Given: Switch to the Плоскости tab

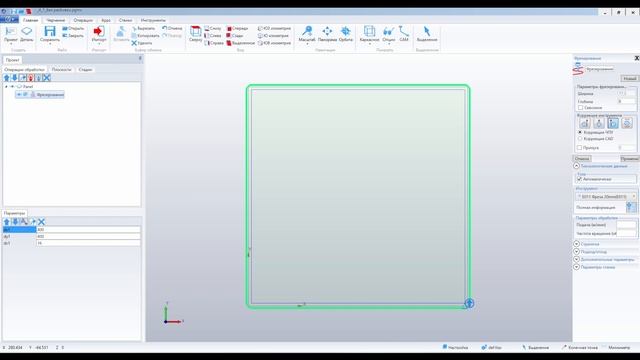Looking at the screenshot, I should click(61, 70).
